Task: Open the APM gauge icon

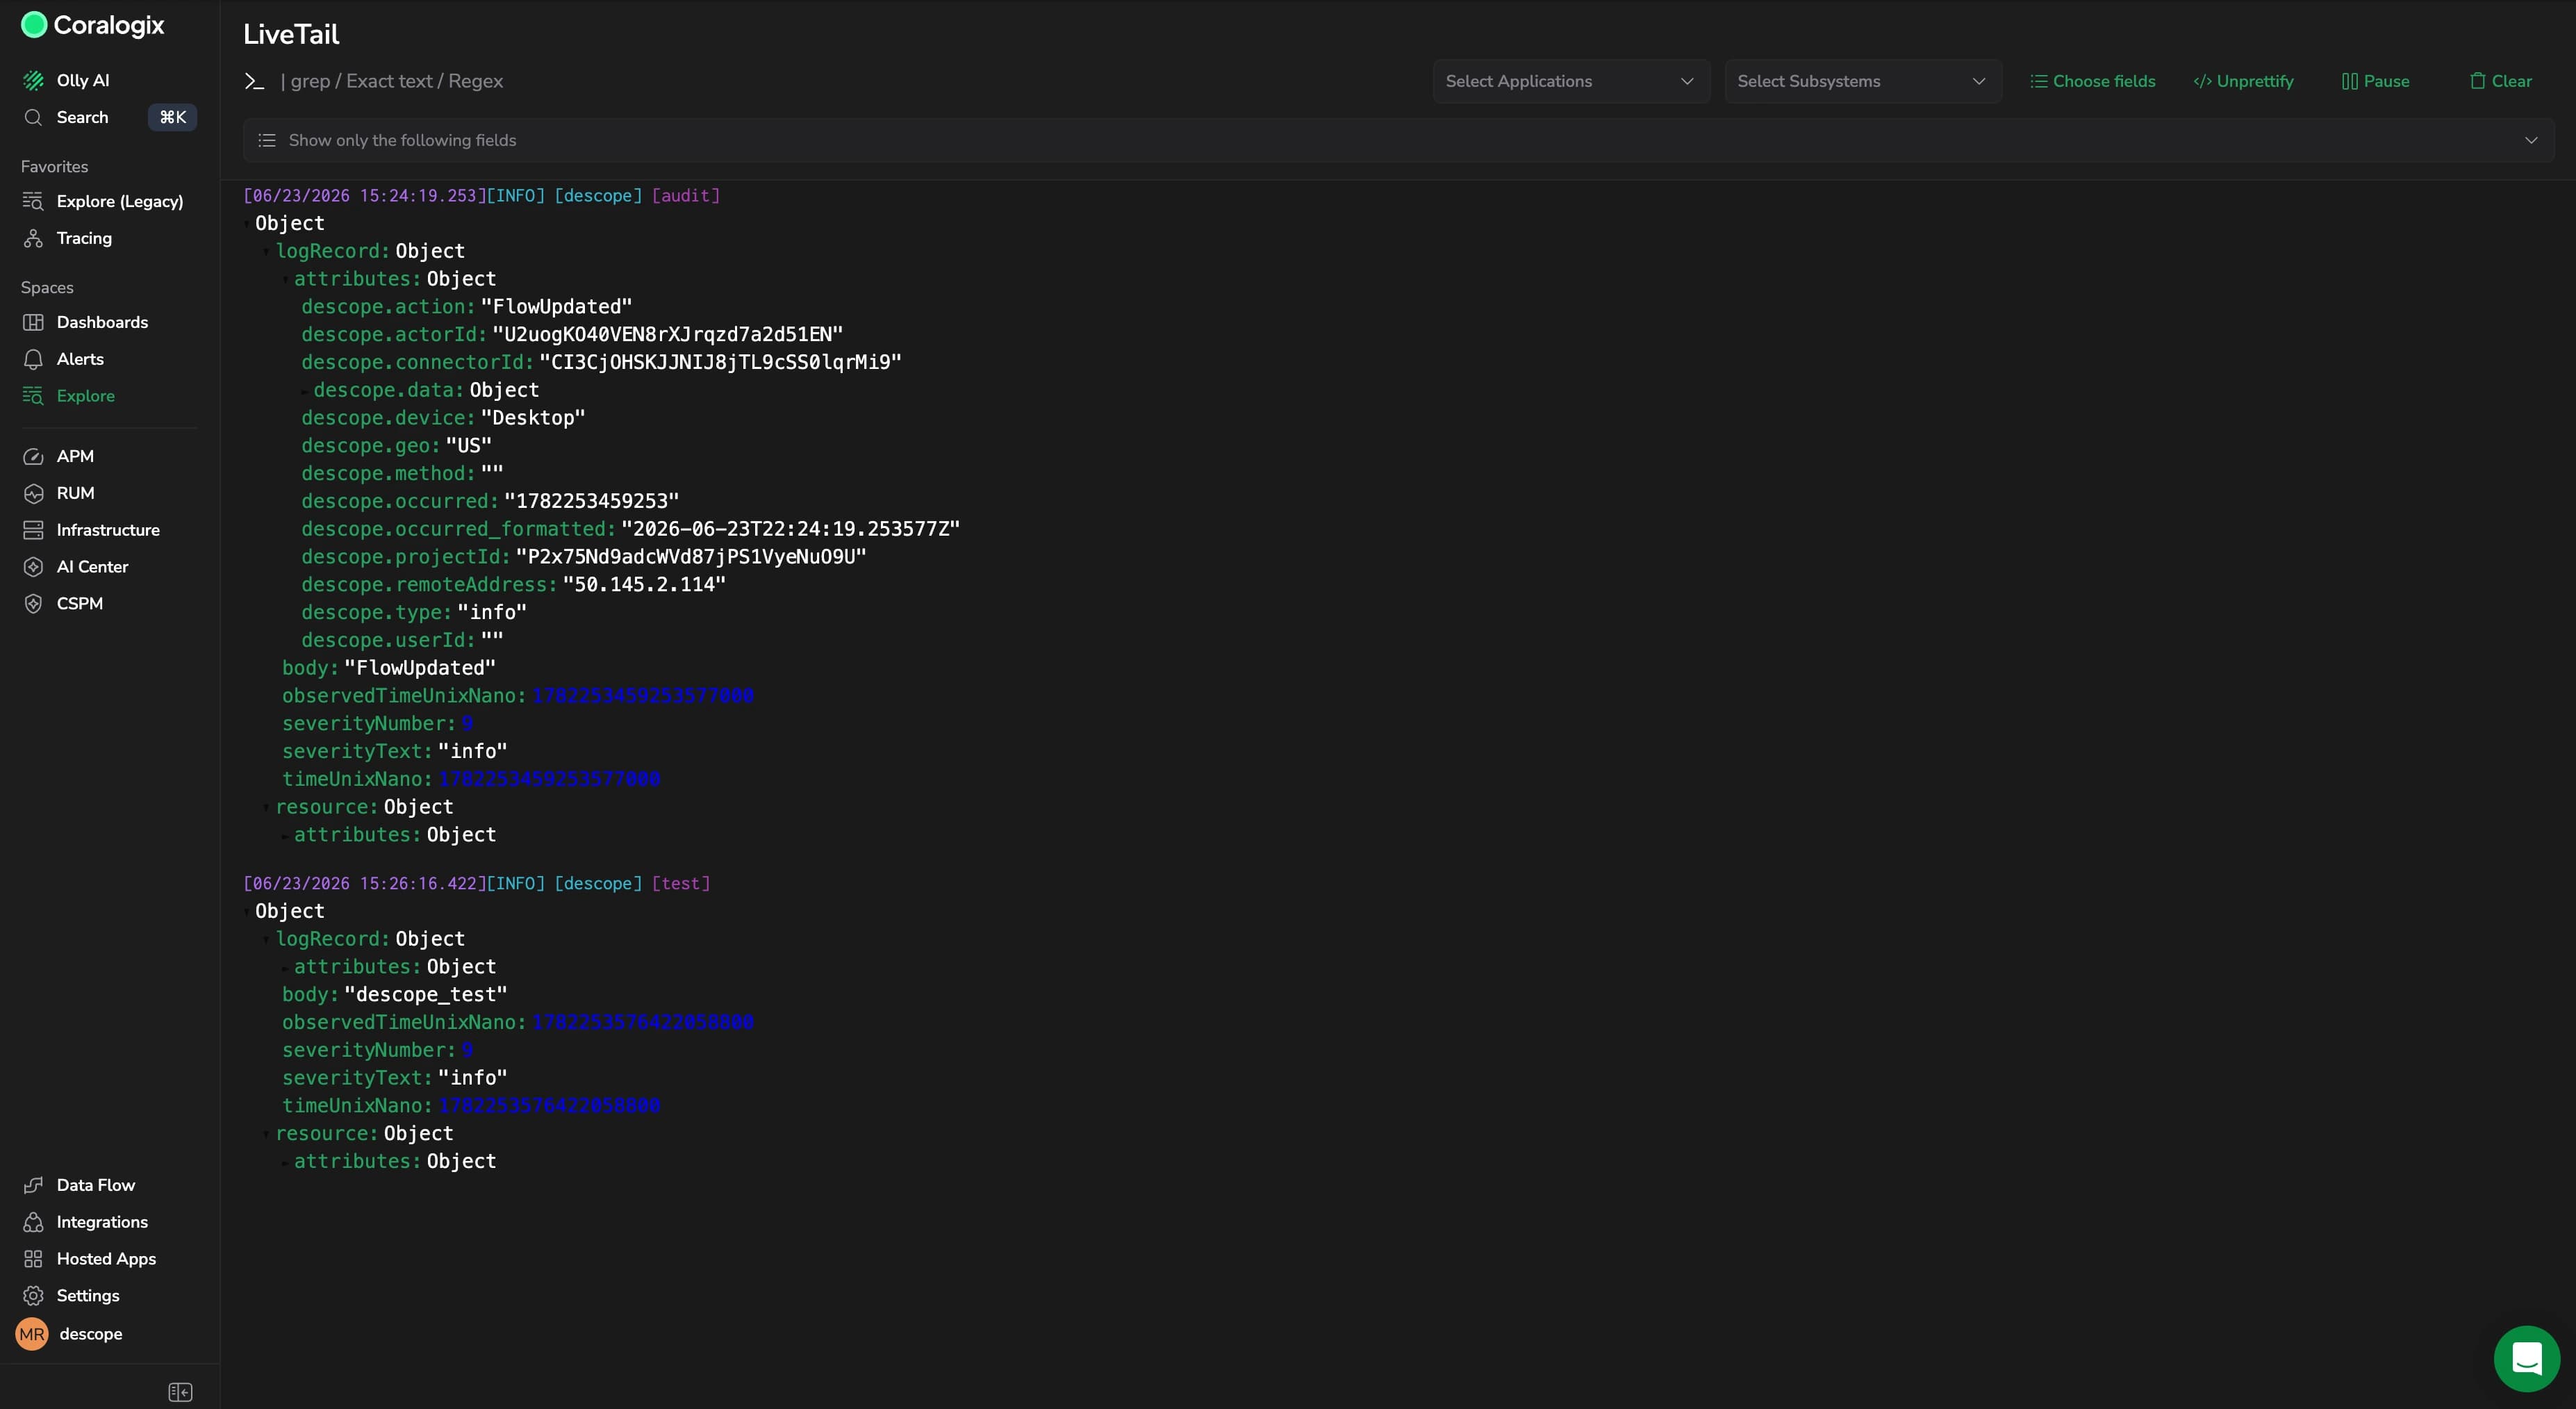Action: point(33,456)
